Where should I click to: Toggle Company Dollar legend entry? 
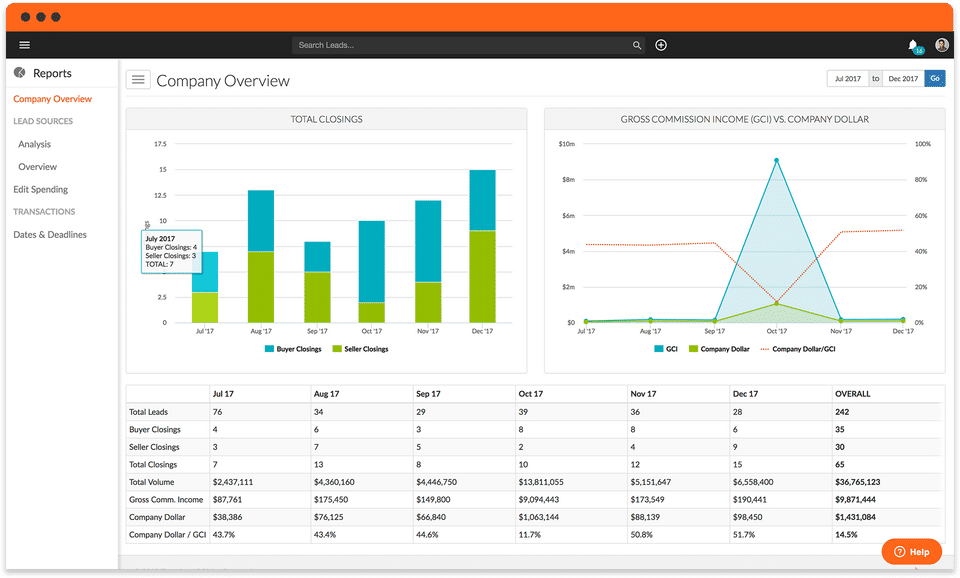click(719, 349)
